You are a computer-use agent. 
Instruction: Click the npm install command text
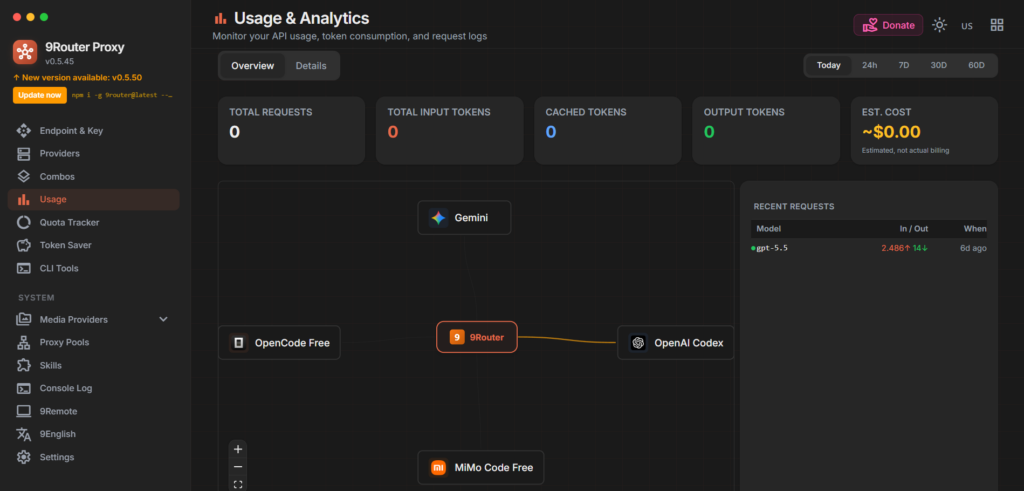(x=123, y=95)
